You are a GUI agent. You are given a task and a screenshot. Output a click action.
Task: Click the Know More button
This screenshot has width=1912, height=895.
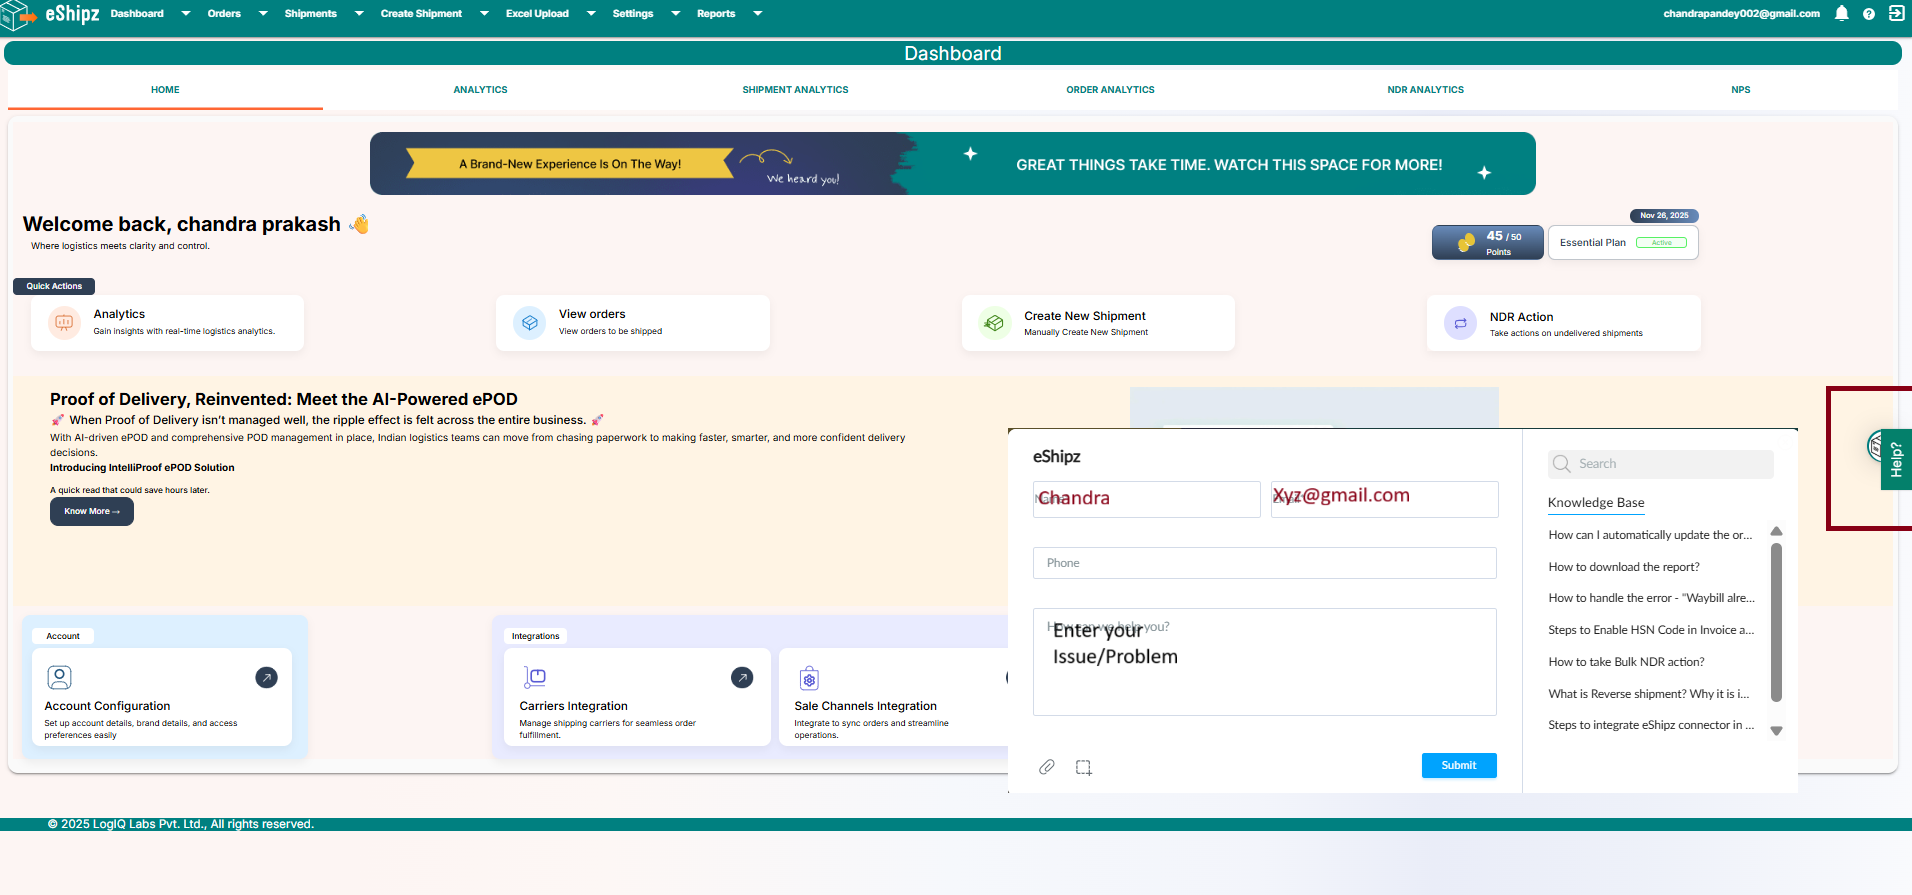[91, 511]
